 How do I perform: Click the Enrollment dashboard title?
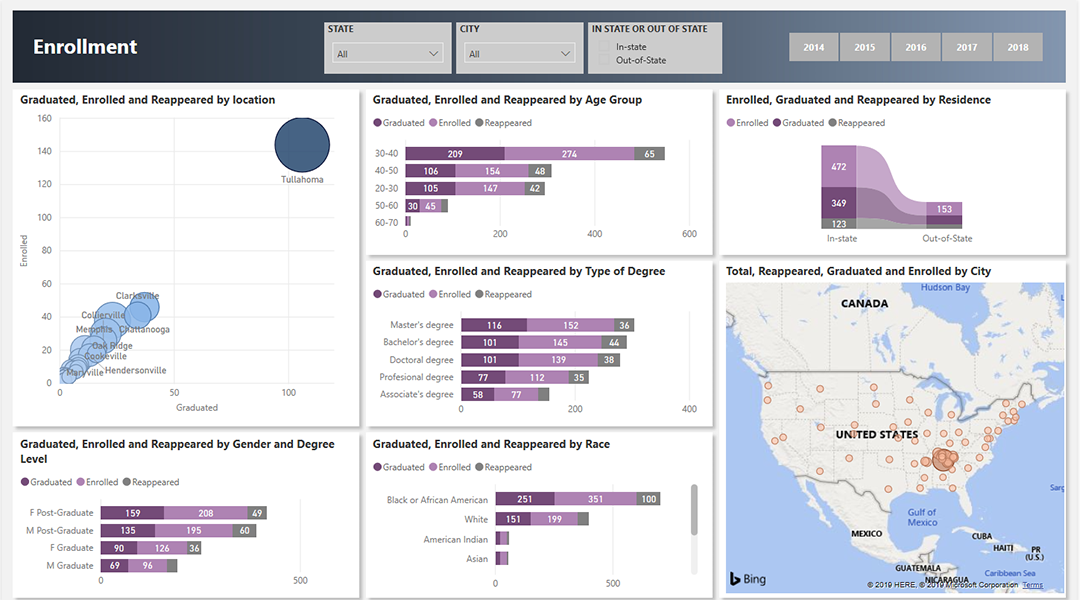(x=85, y=47)
